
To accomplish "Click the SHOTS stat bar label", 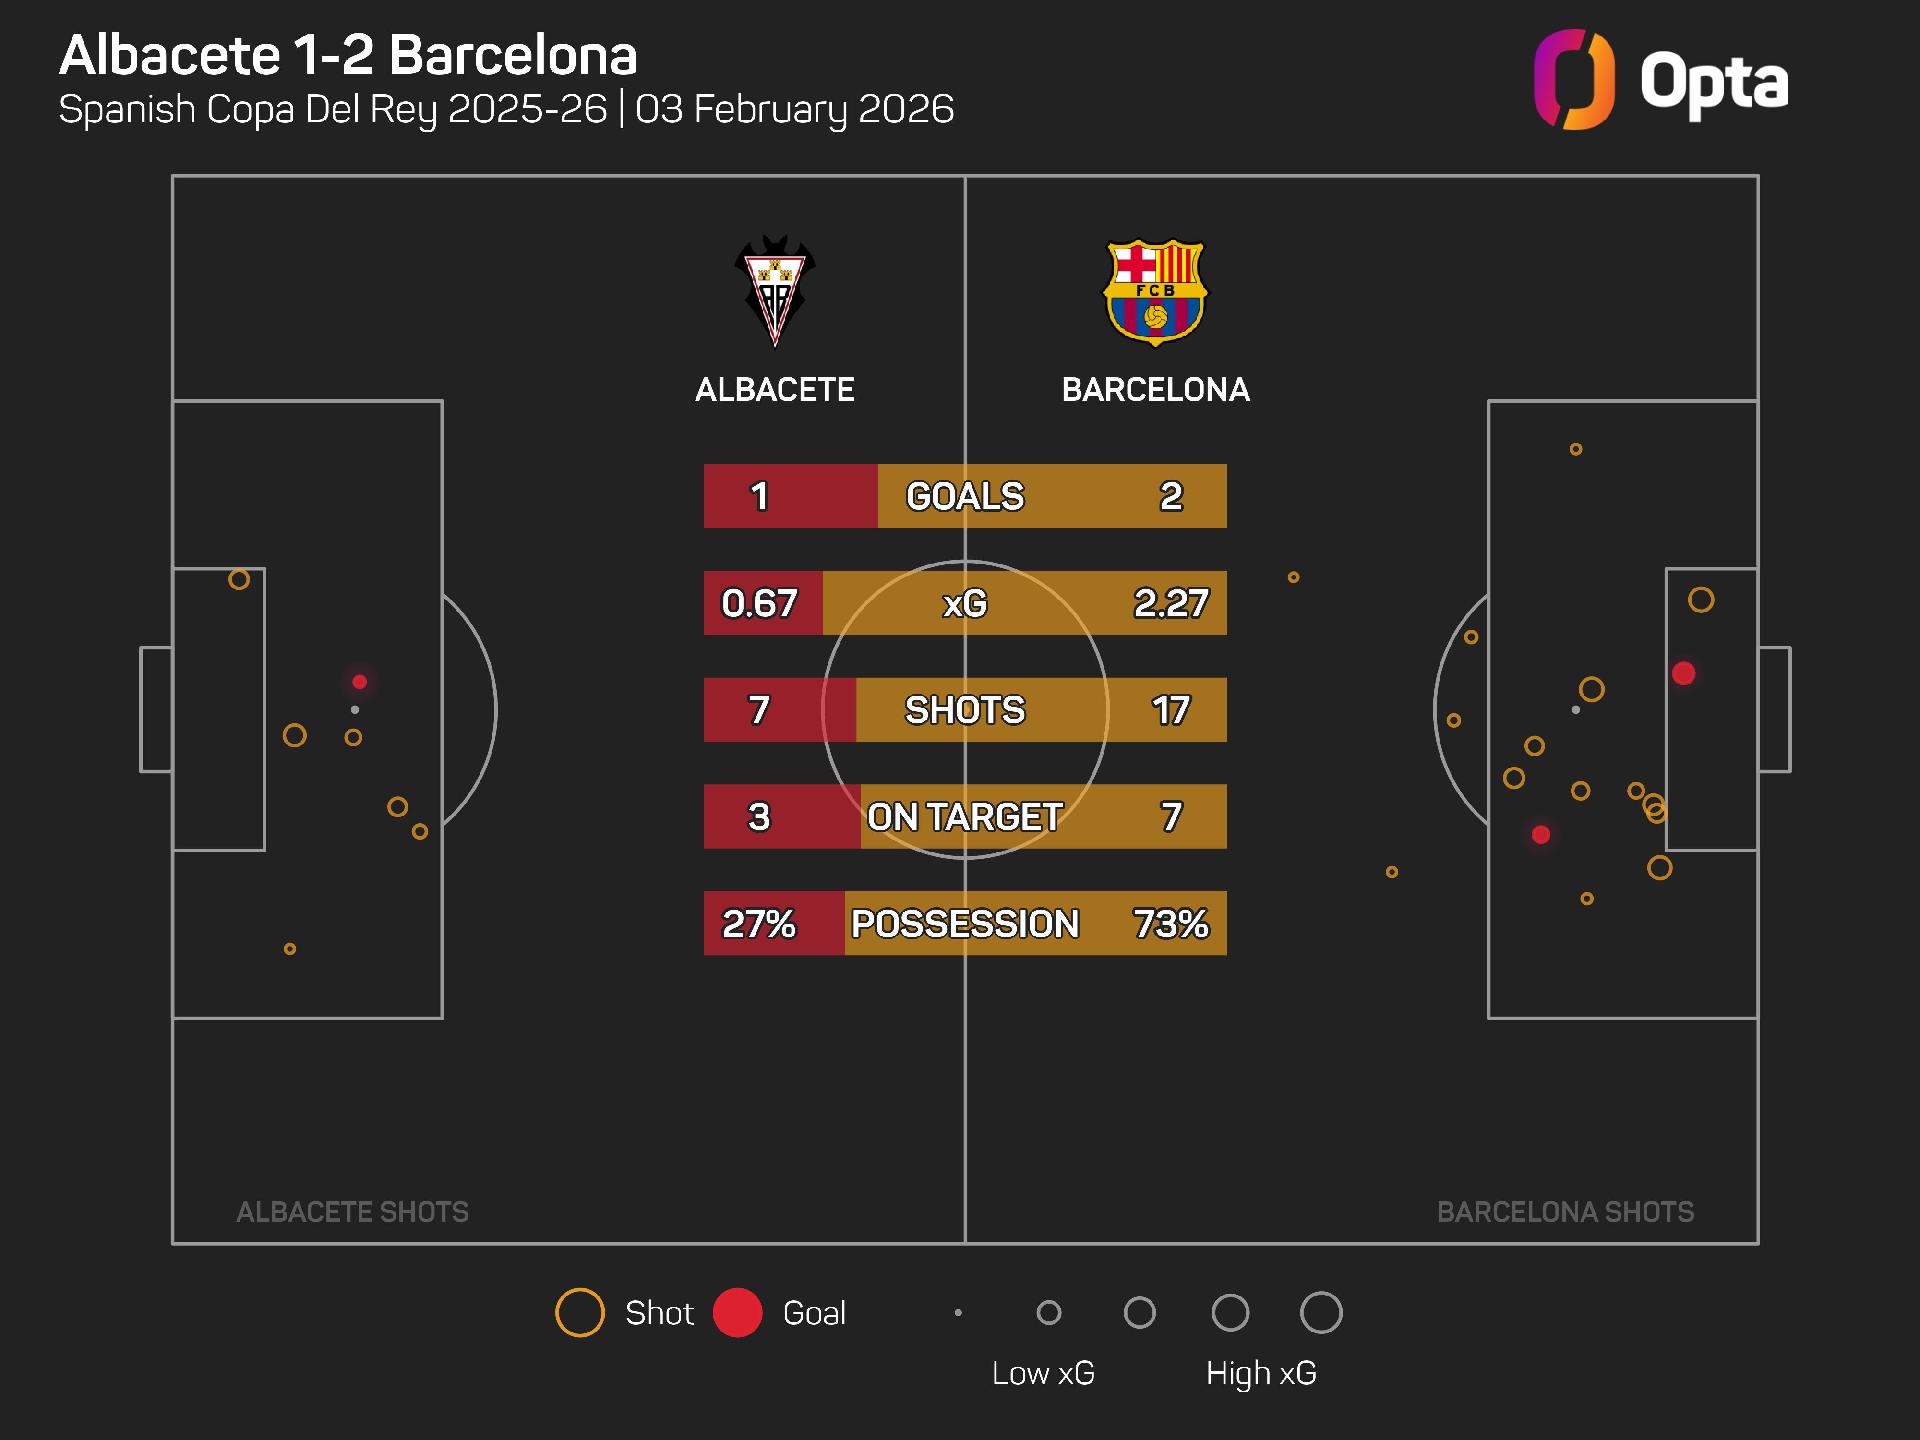I will coord(965,710).
